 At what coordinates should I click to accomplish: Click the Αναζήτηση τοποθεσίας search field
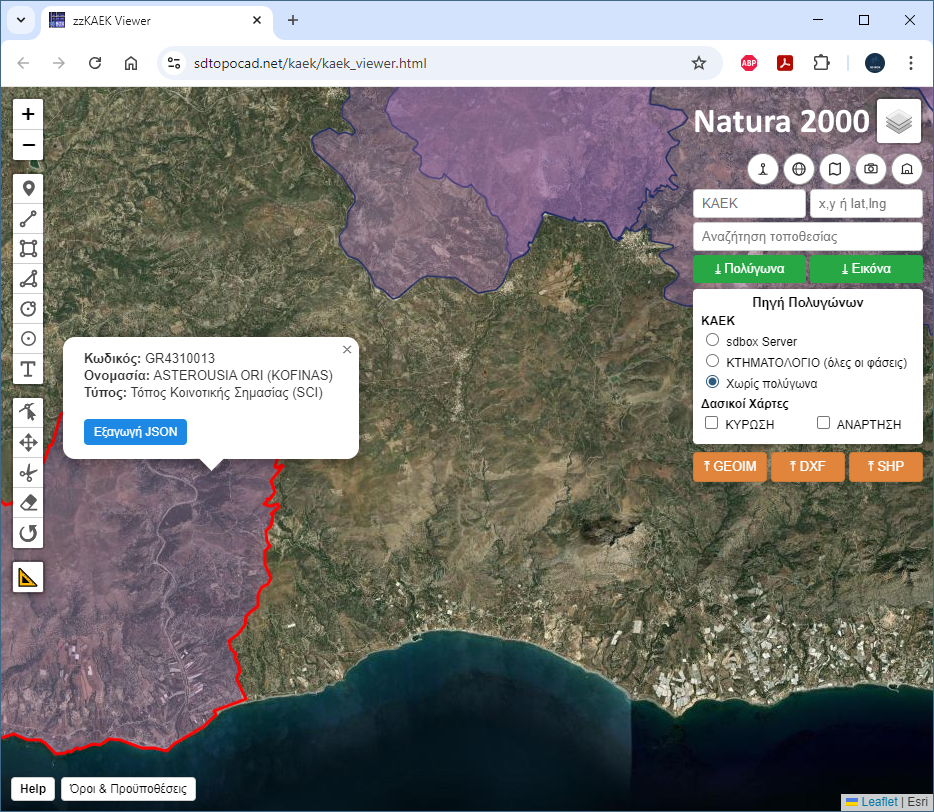pyautogui.click(x=807, y=237)
